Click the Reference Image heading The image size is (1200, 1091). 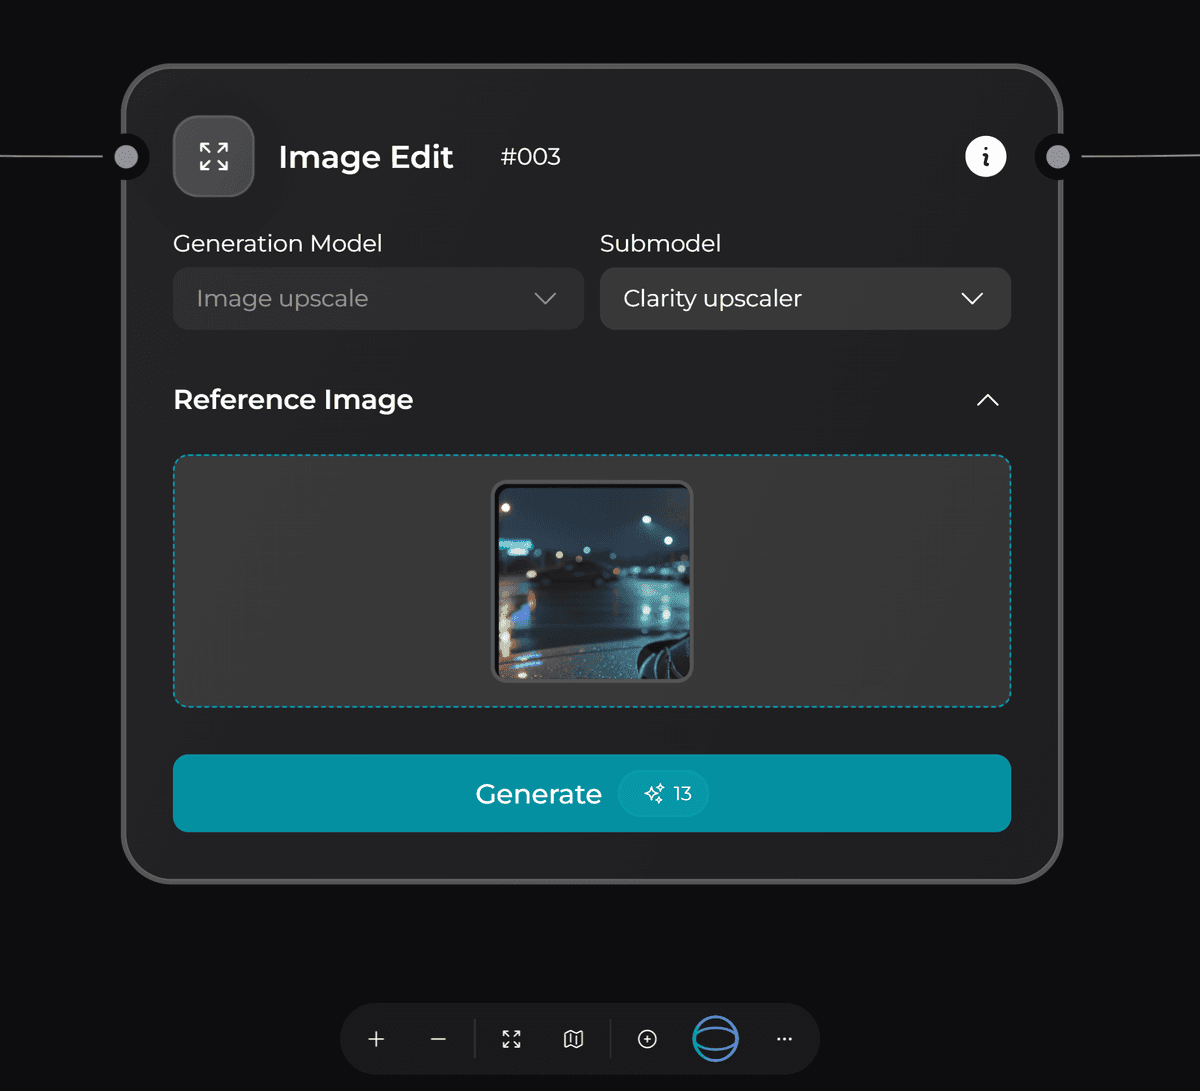(x=293, y=400)
